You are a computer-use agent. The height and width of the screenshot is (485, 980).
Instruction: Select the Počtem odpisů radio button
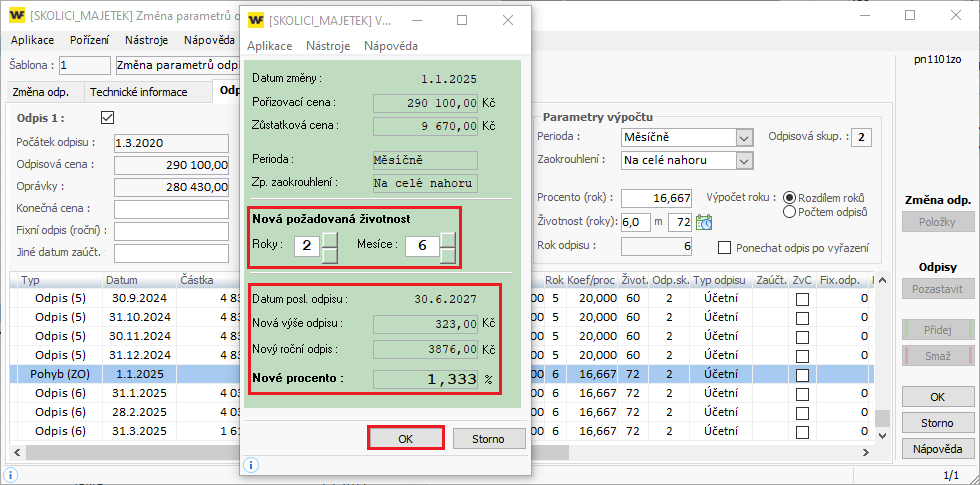click(790, 212)
